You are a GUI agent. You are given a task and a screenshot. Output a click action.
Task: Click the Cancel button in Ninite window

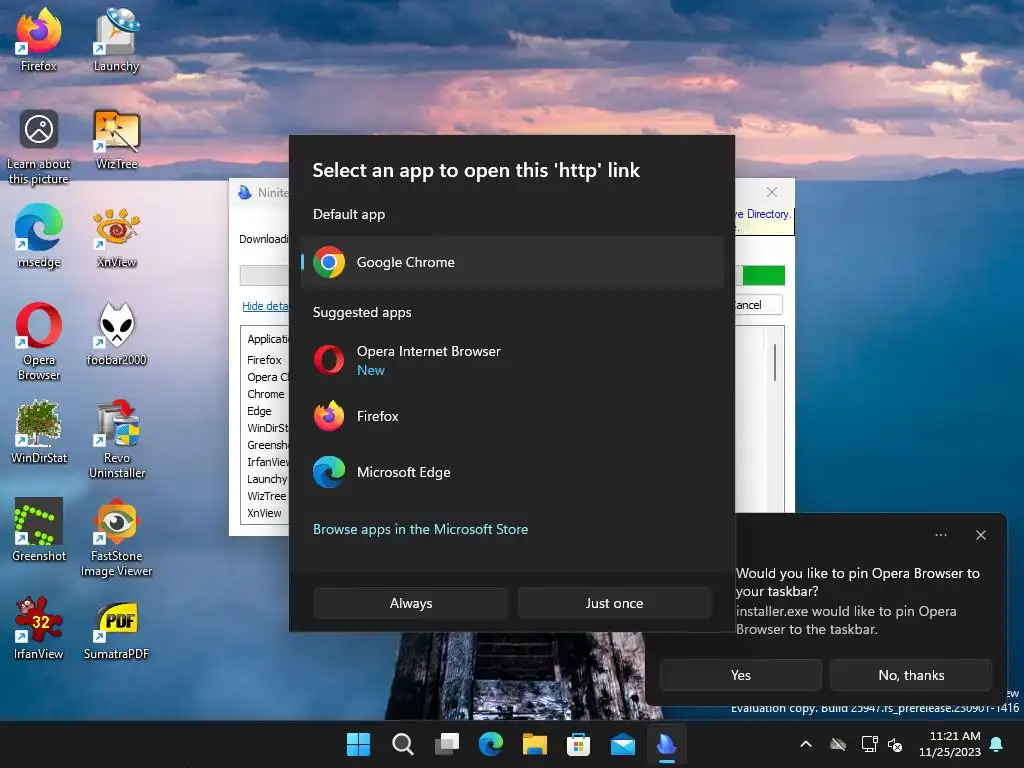[x=758, y=305]
